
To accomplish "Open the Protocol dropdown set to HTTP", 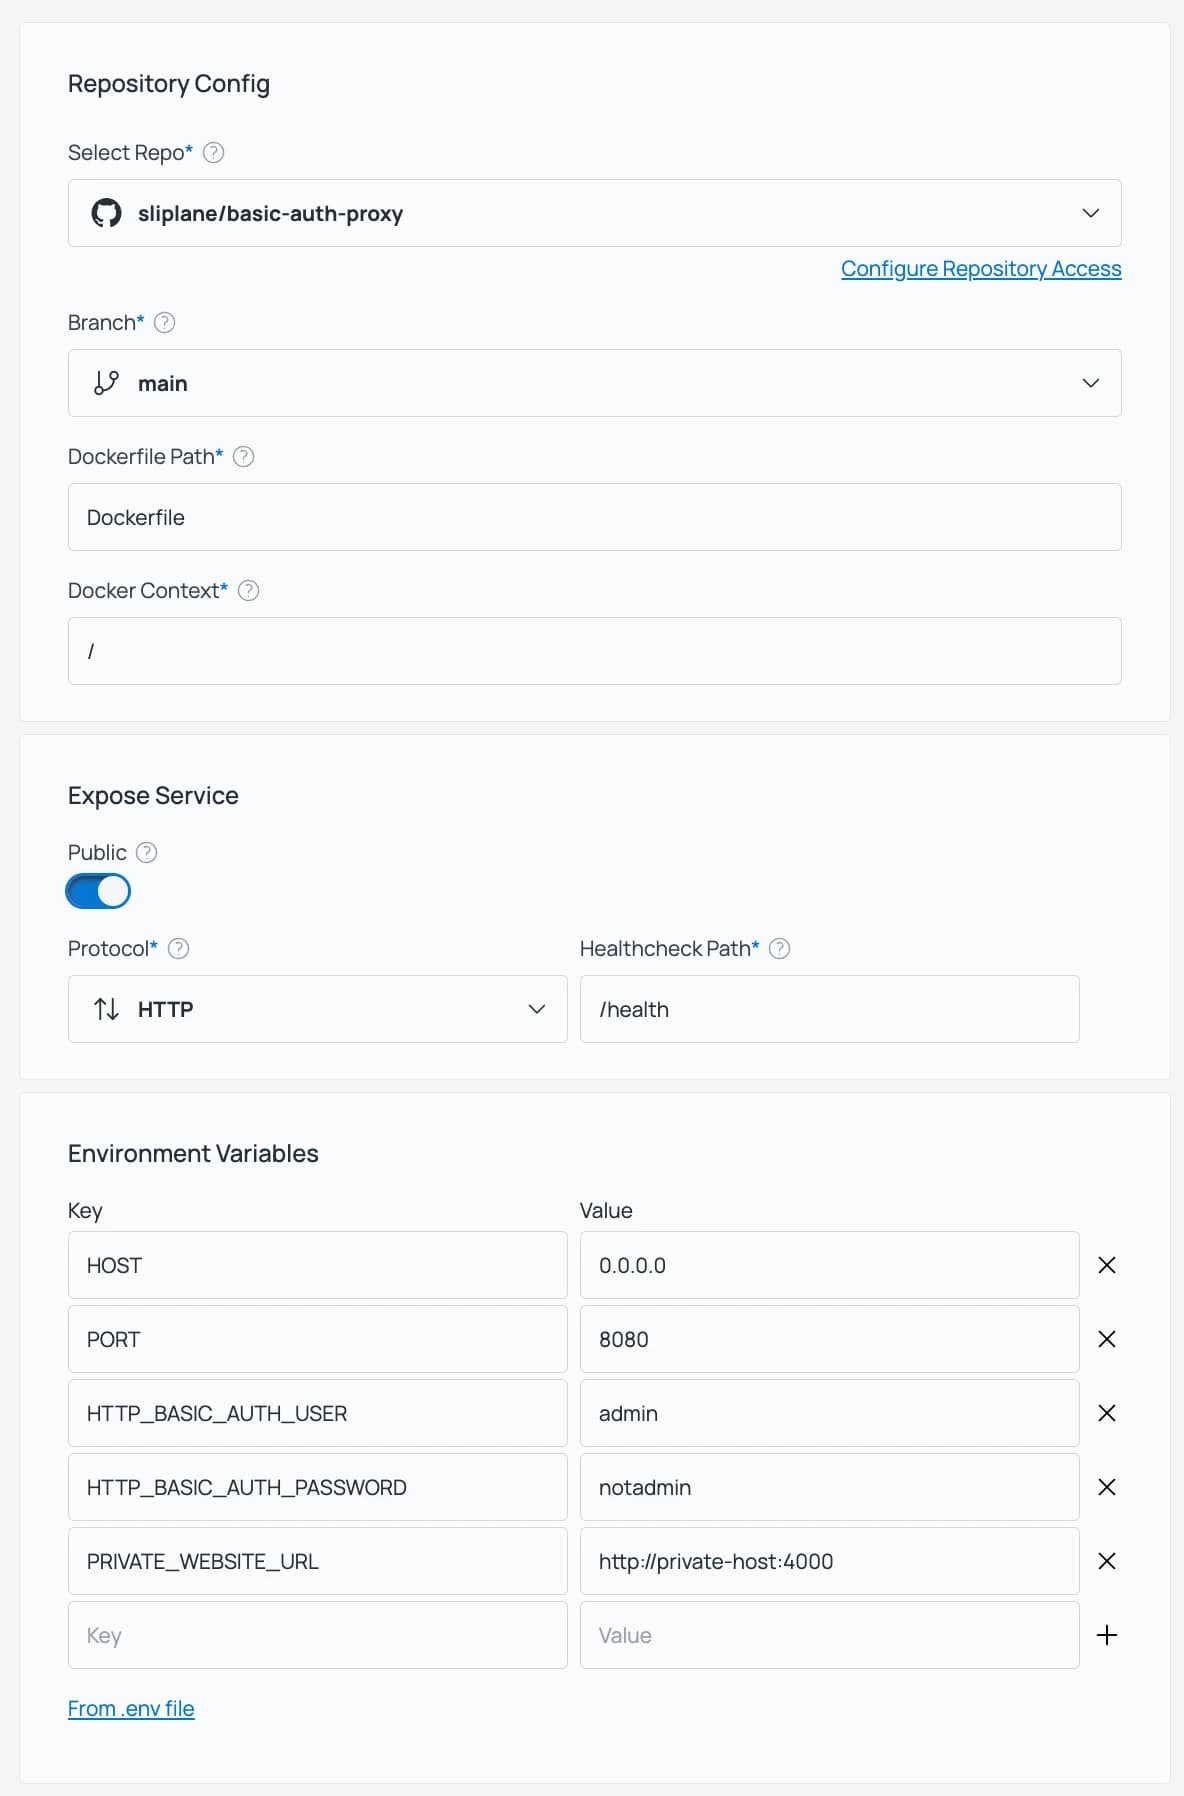I will [x=318, y=1009].
